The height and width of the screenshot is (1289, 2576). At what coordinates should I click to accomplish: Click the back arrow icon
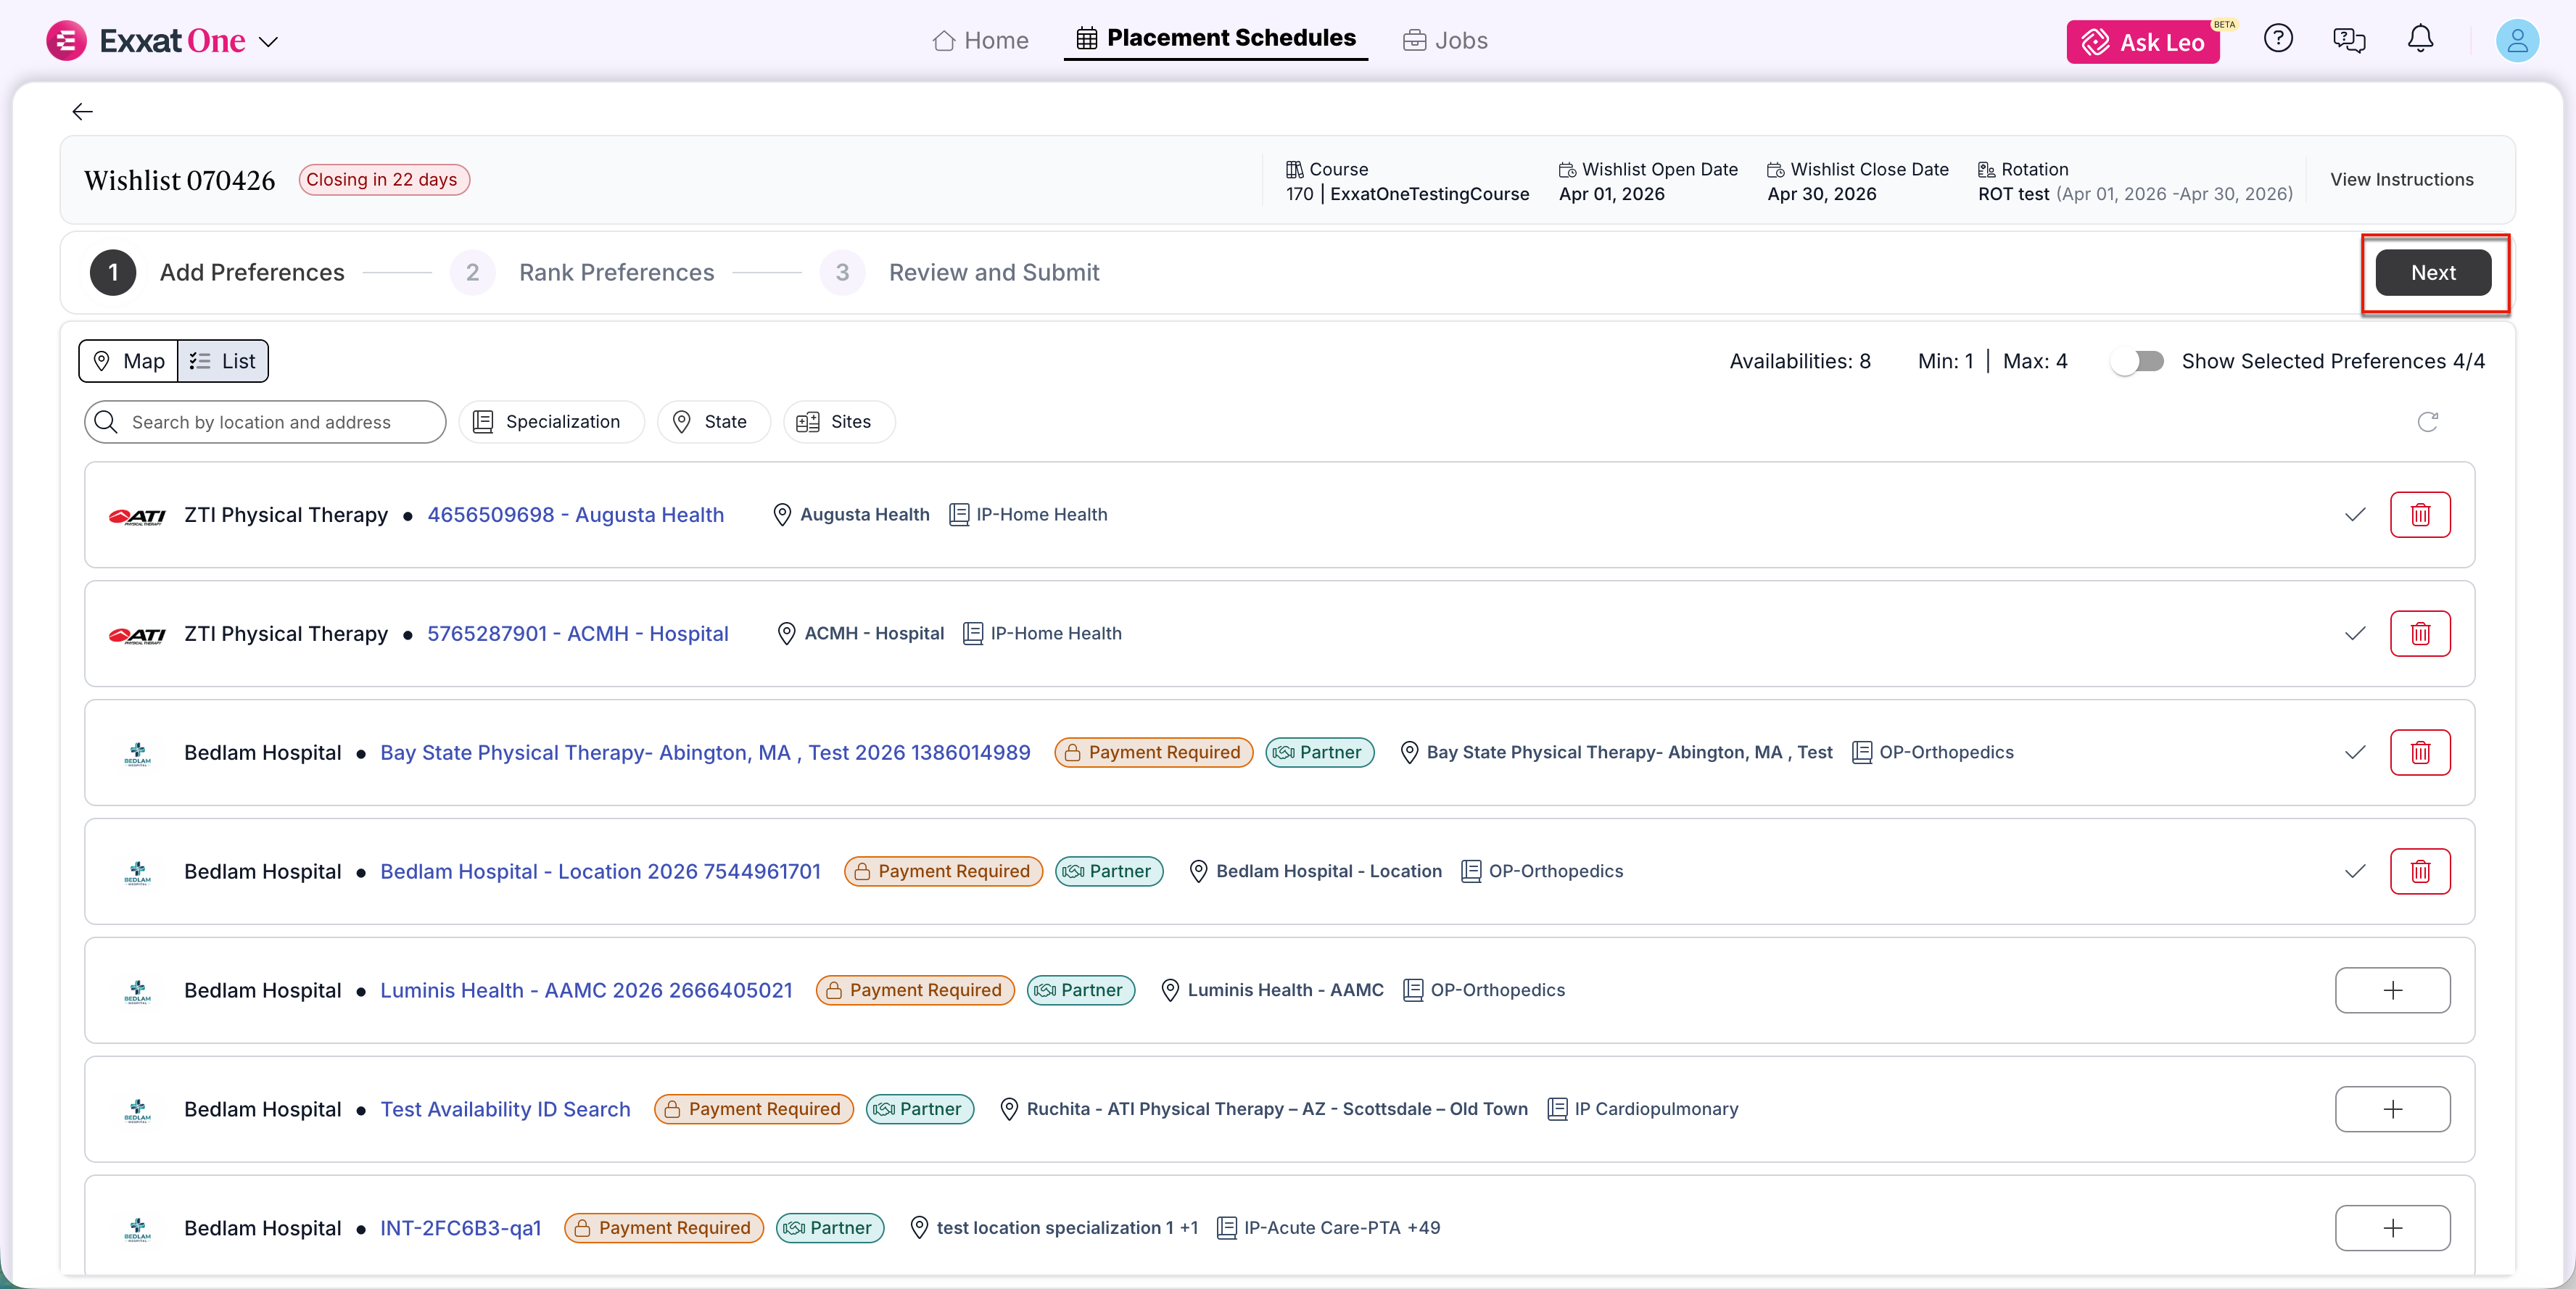[x=82, y=112]
